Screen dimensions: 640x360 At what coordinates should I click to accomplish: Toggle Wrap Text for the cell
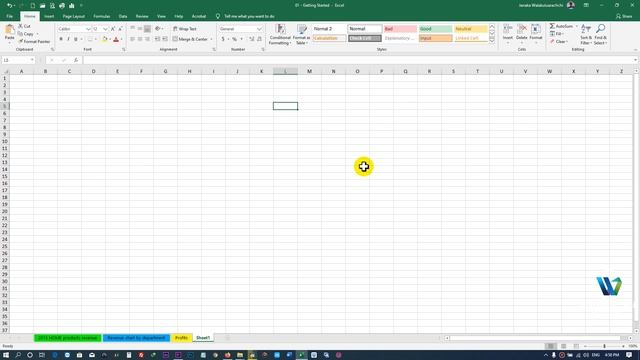(184, 29)
